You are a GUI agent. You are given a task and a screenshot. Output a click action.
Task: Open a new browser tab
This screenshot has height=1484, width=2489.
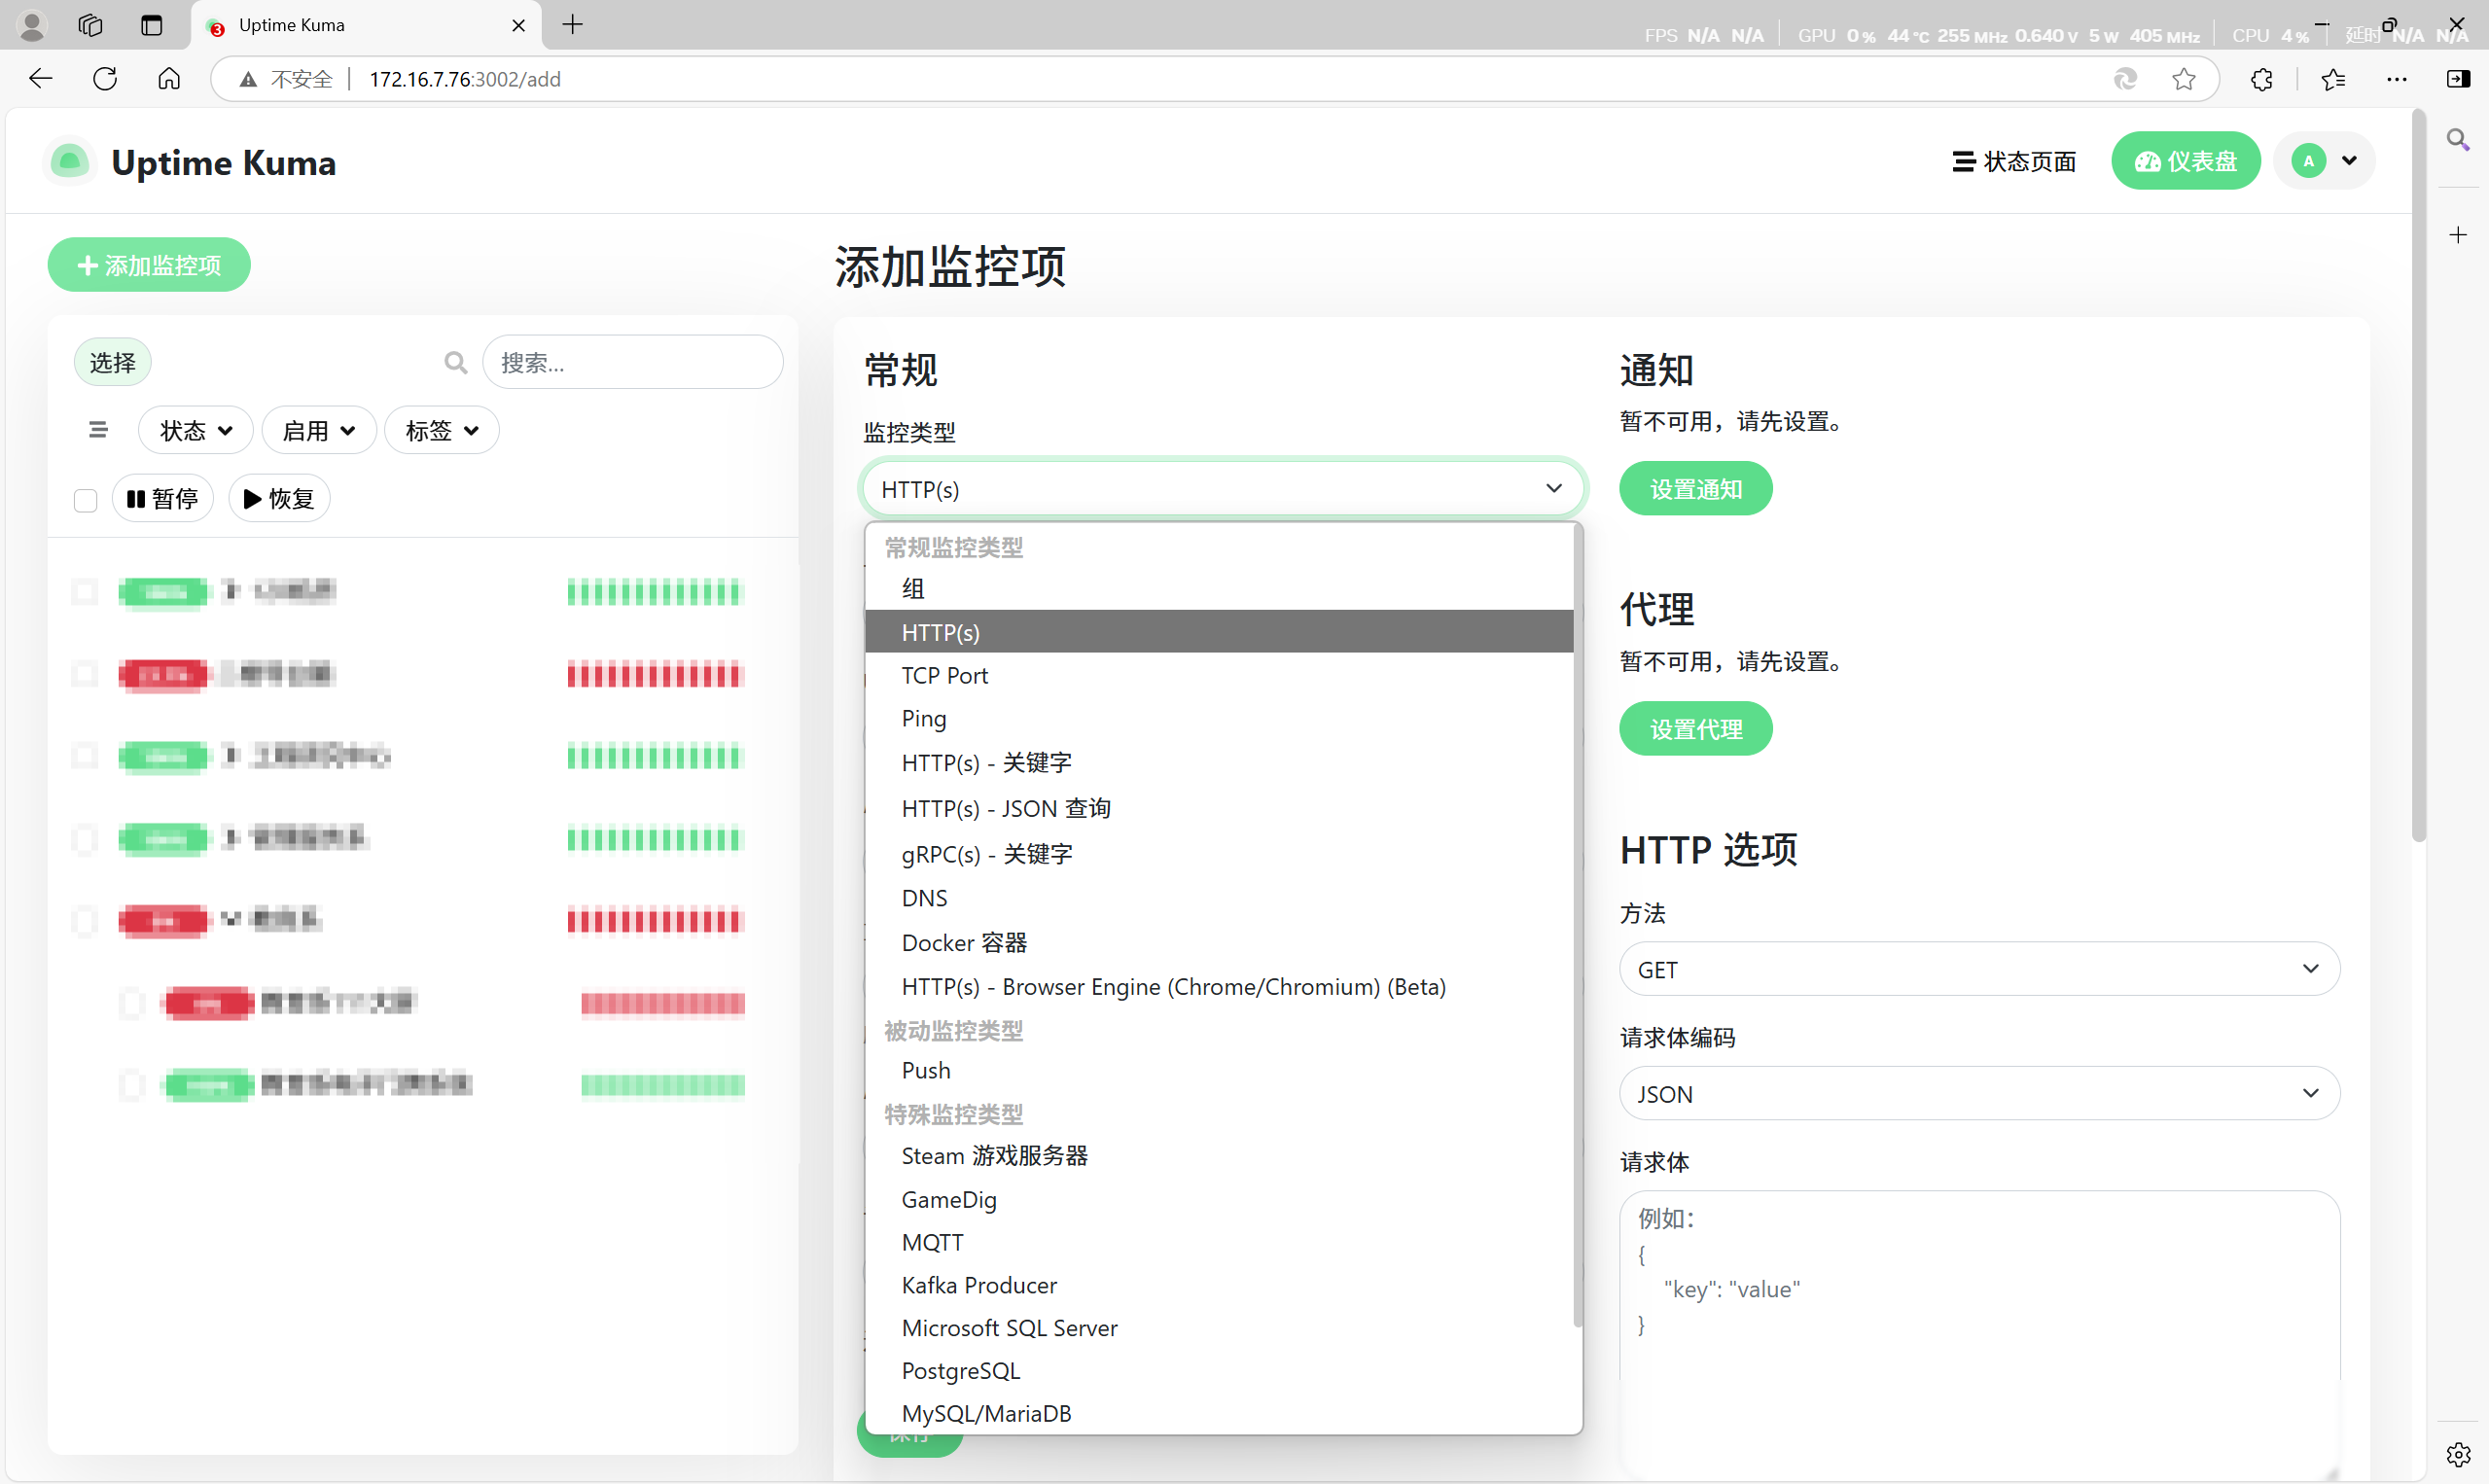click(573, 25)
